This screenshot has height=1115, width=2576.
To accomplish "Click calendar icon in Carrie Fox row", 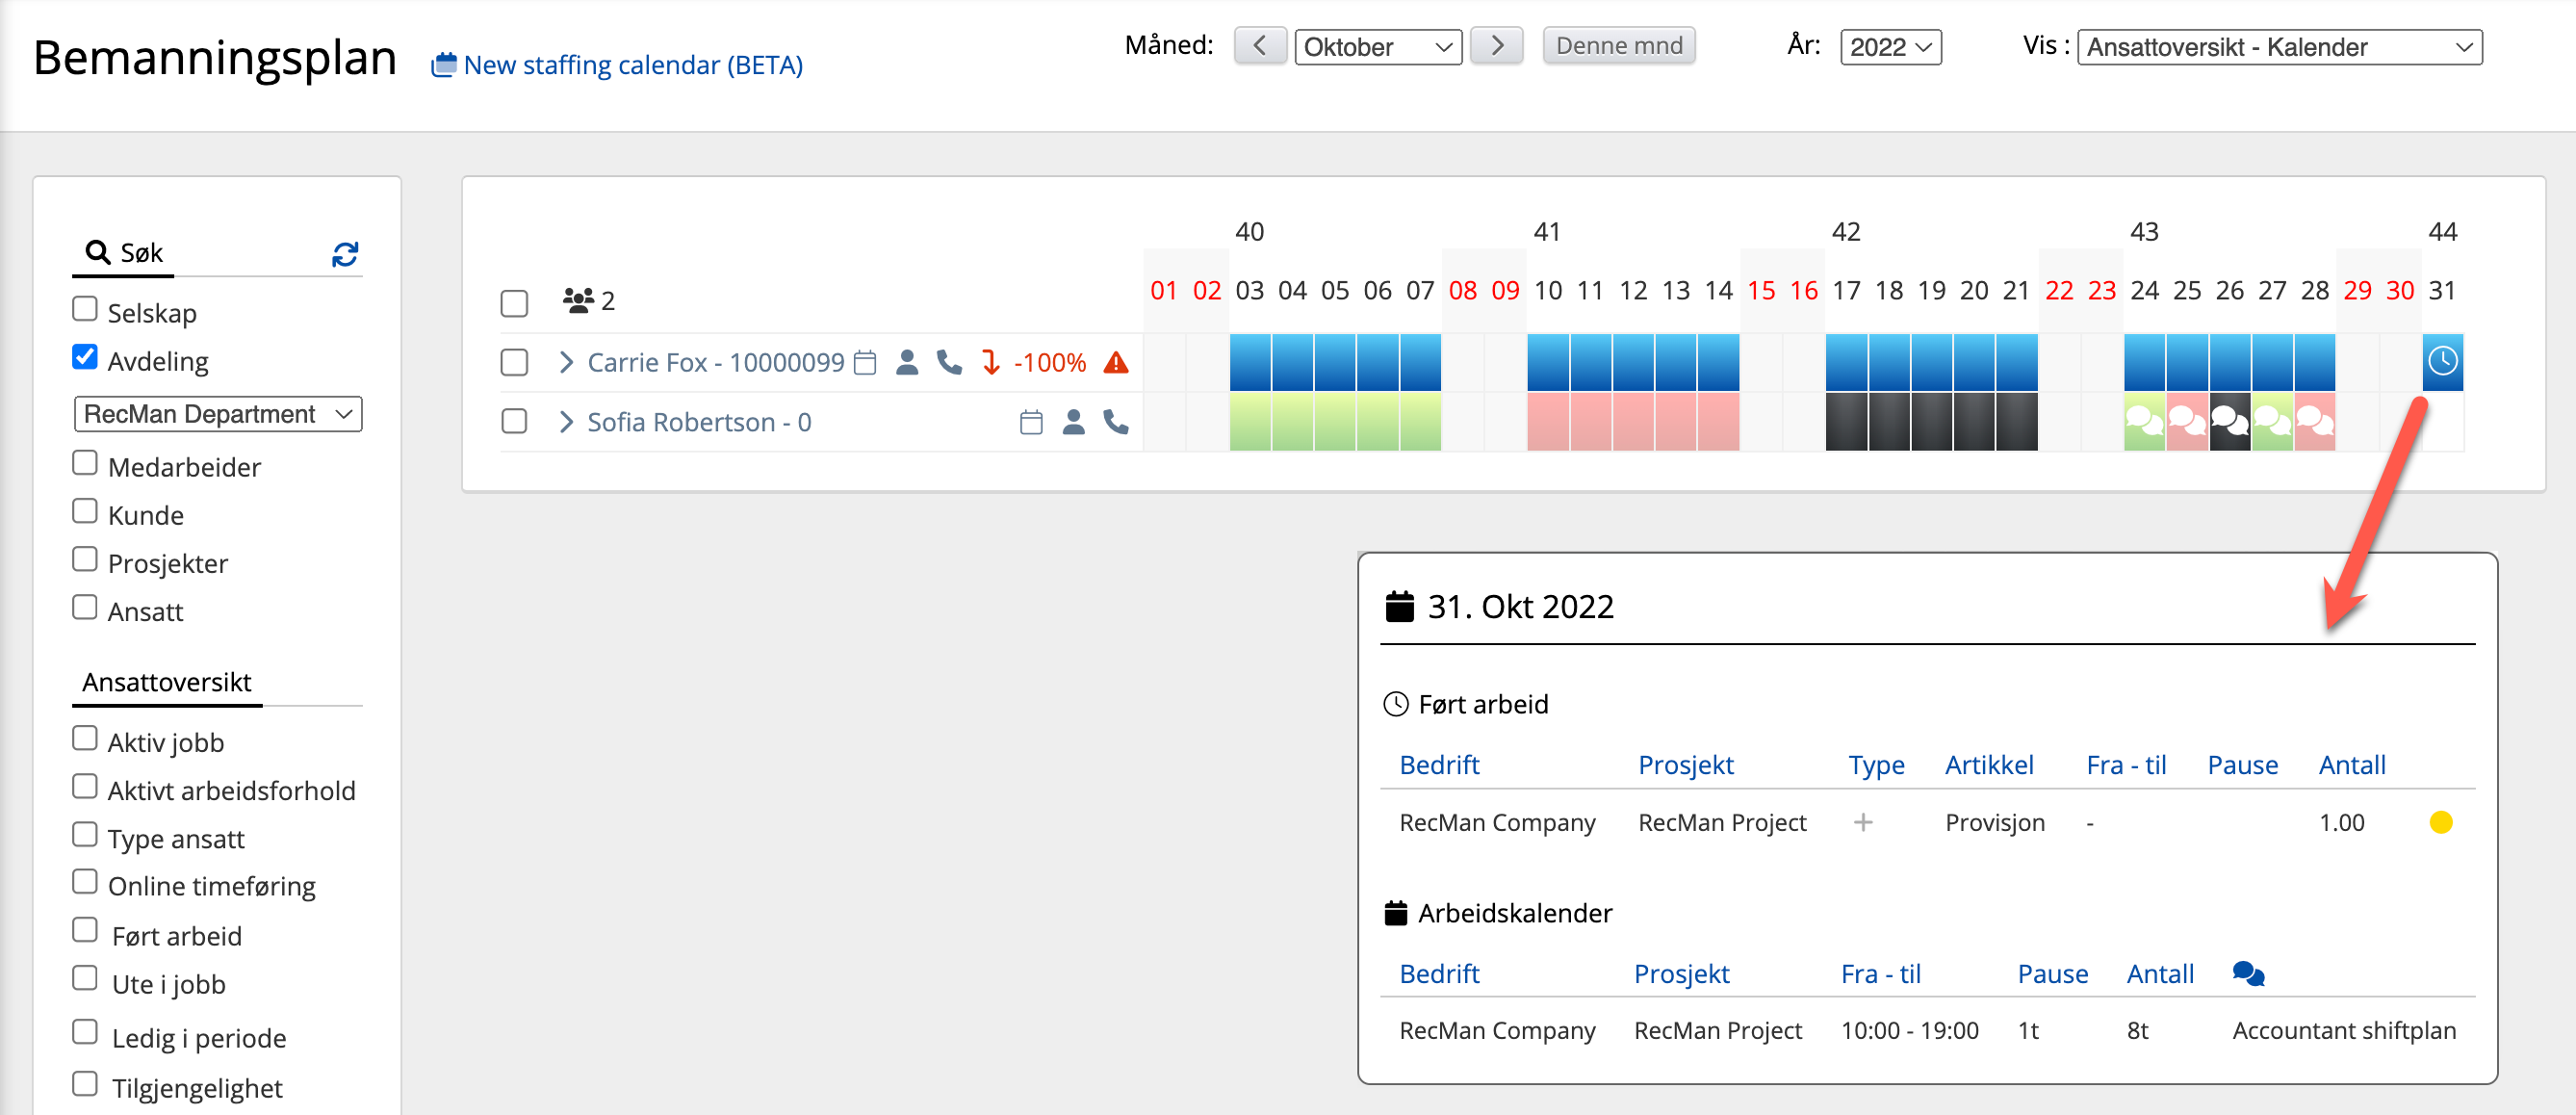I will [866, 362].
